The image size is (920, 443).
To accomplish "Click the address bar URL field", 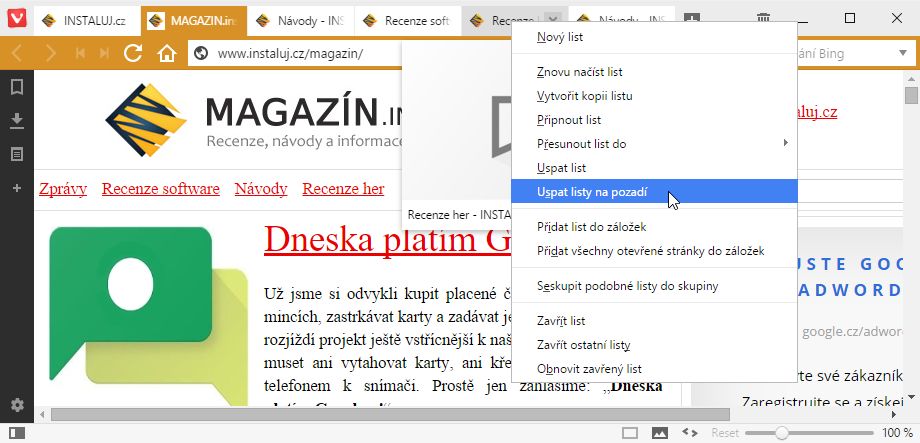I will 293,53.
